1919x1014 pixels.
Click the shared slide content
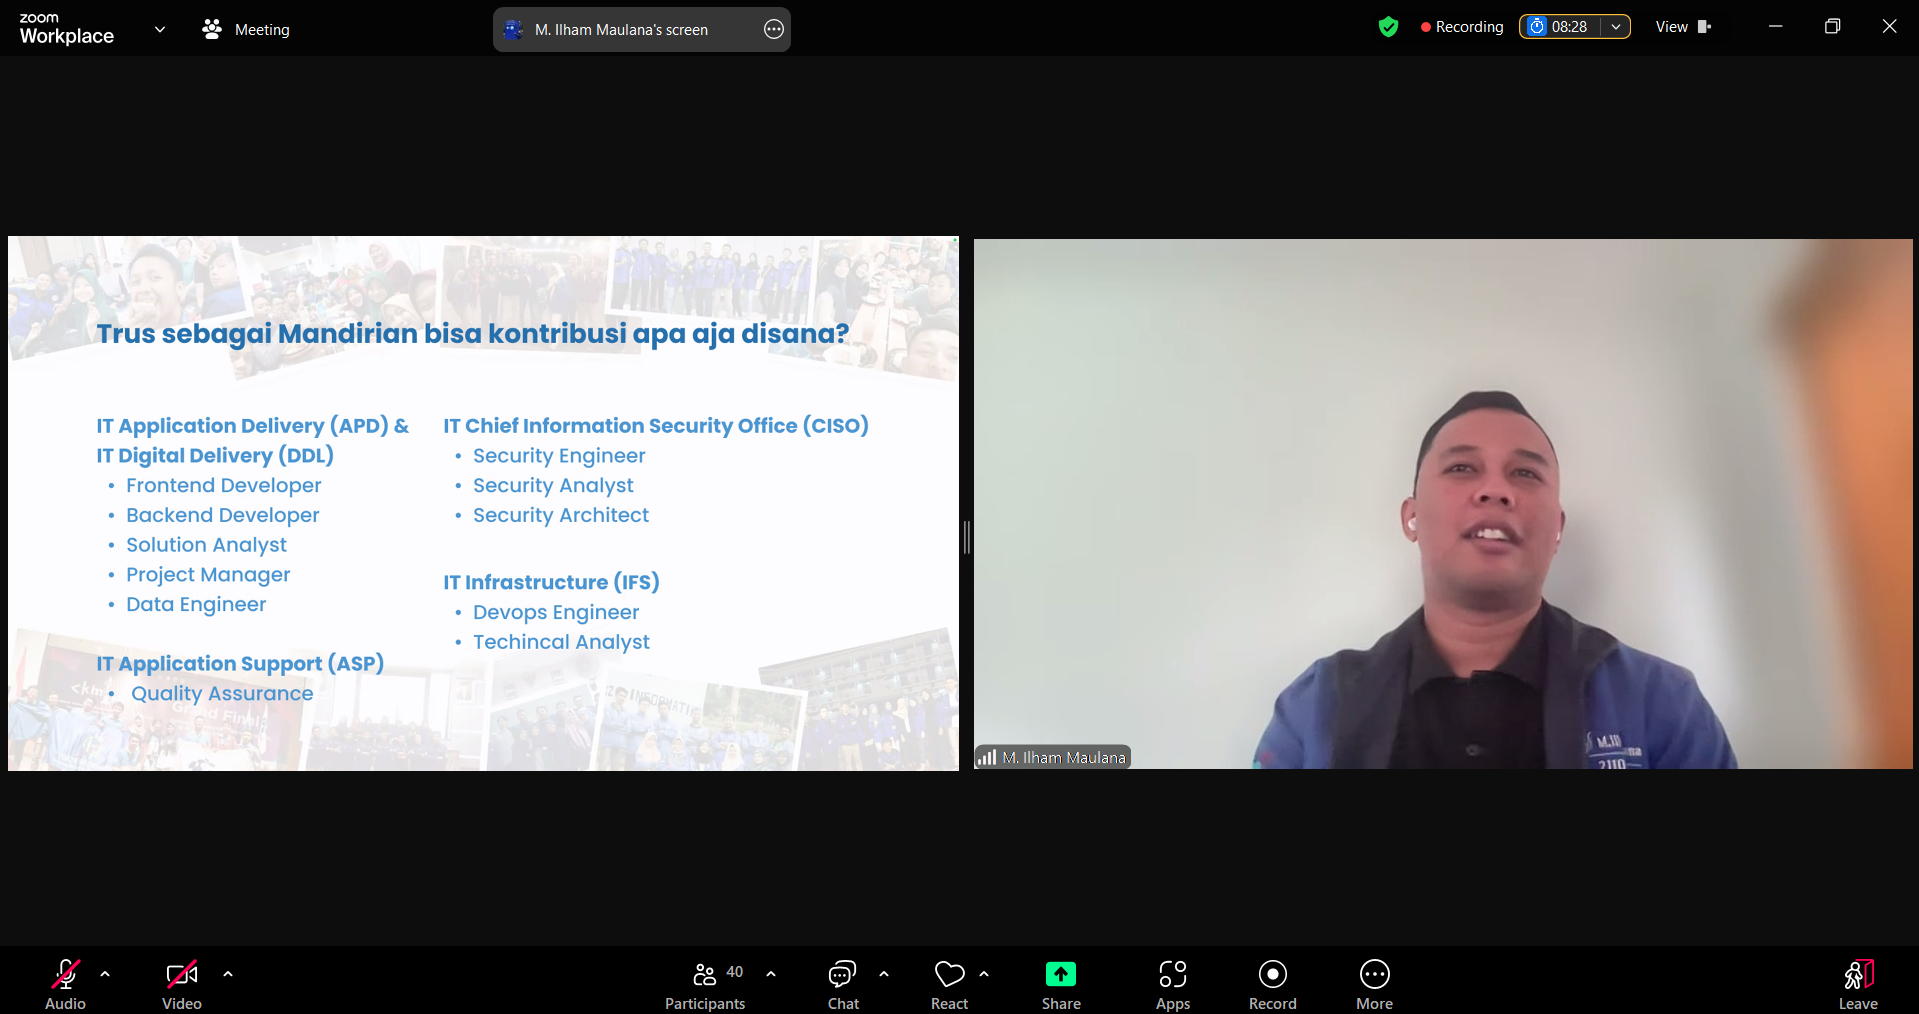pyautogui.click(x=483, y=503)
